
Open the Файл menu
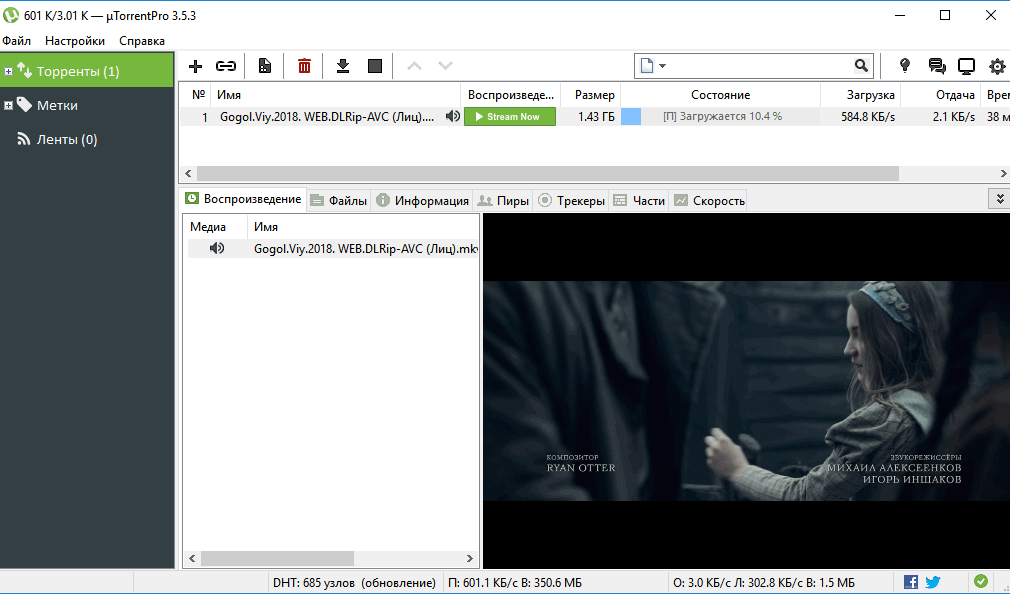pos(17,41)
